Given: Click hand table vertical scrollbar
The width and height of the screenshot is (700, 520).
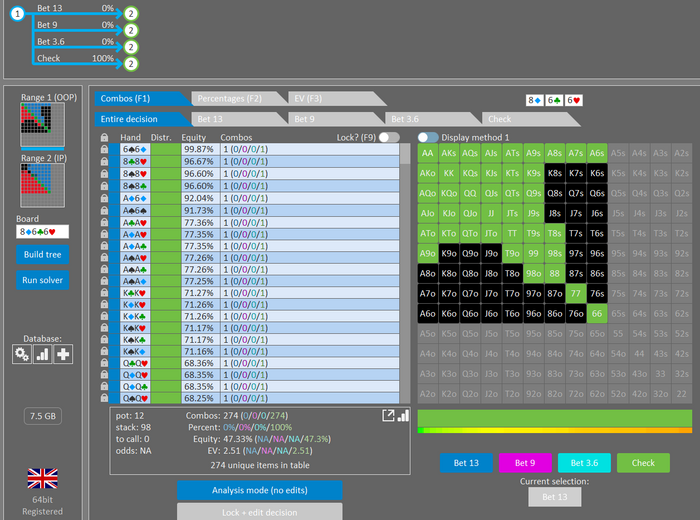Looking at the screenshot, I should [x=405, y=273].
